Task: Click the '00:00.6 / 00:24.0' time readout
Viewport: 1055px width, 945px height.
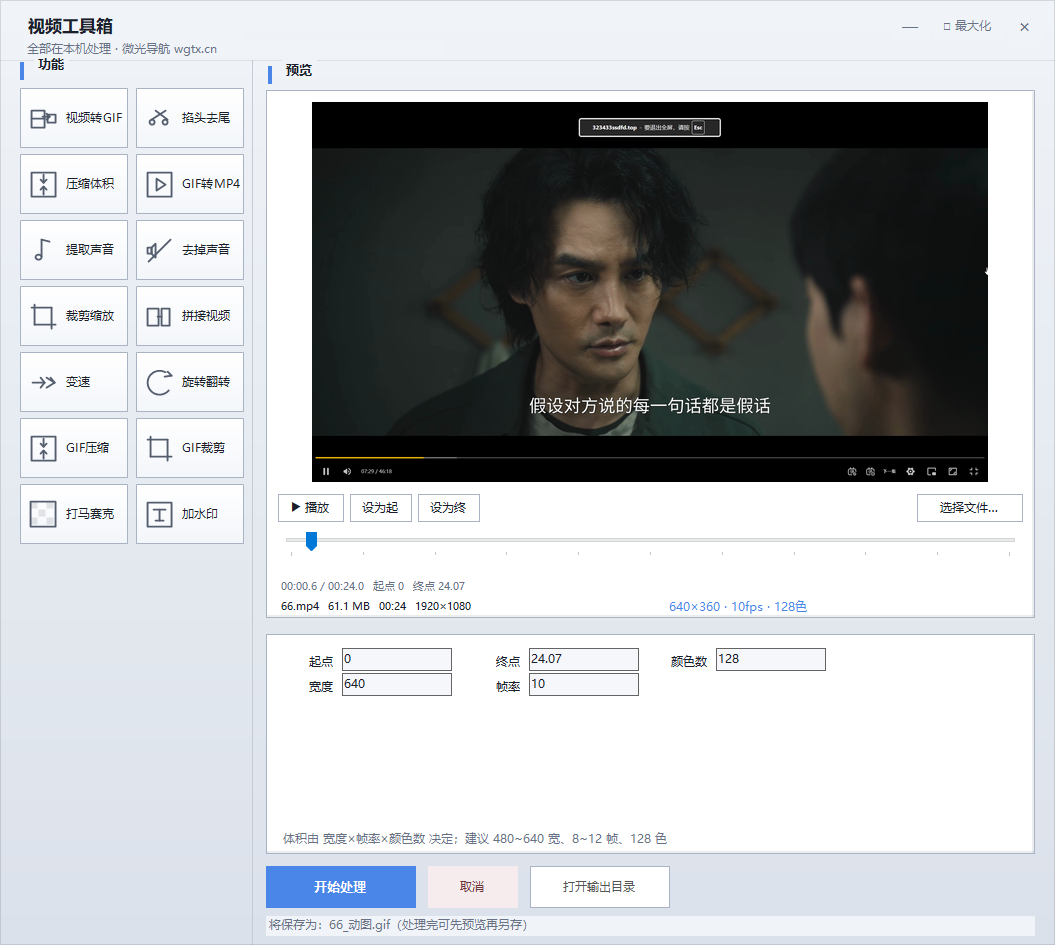Action: coord(322,586)
